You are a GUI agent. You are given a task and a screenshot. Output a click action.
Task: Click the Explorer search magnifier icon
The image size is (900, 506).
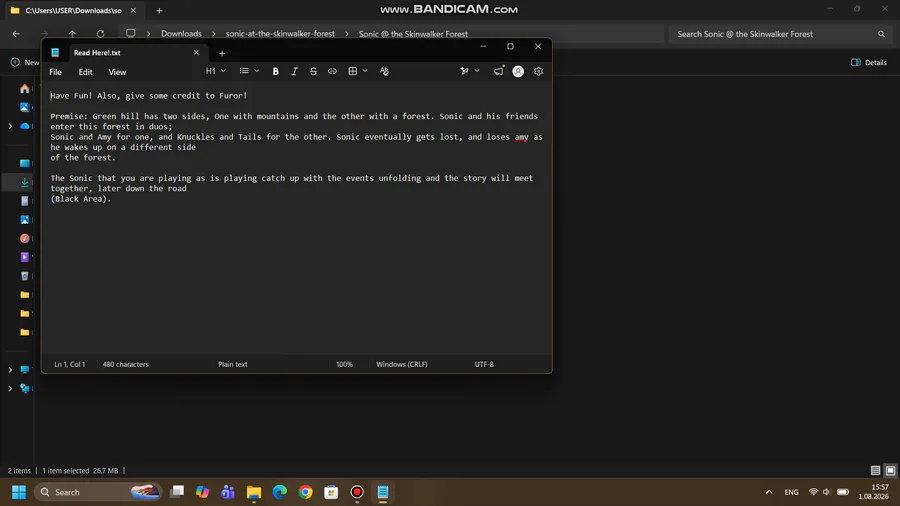881,34
